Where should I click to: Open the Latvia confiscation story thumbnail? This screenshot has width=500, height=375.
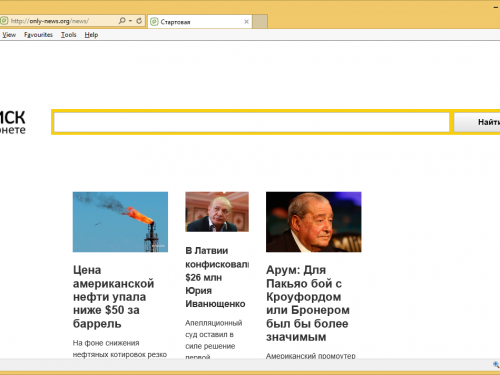point(217,212)
